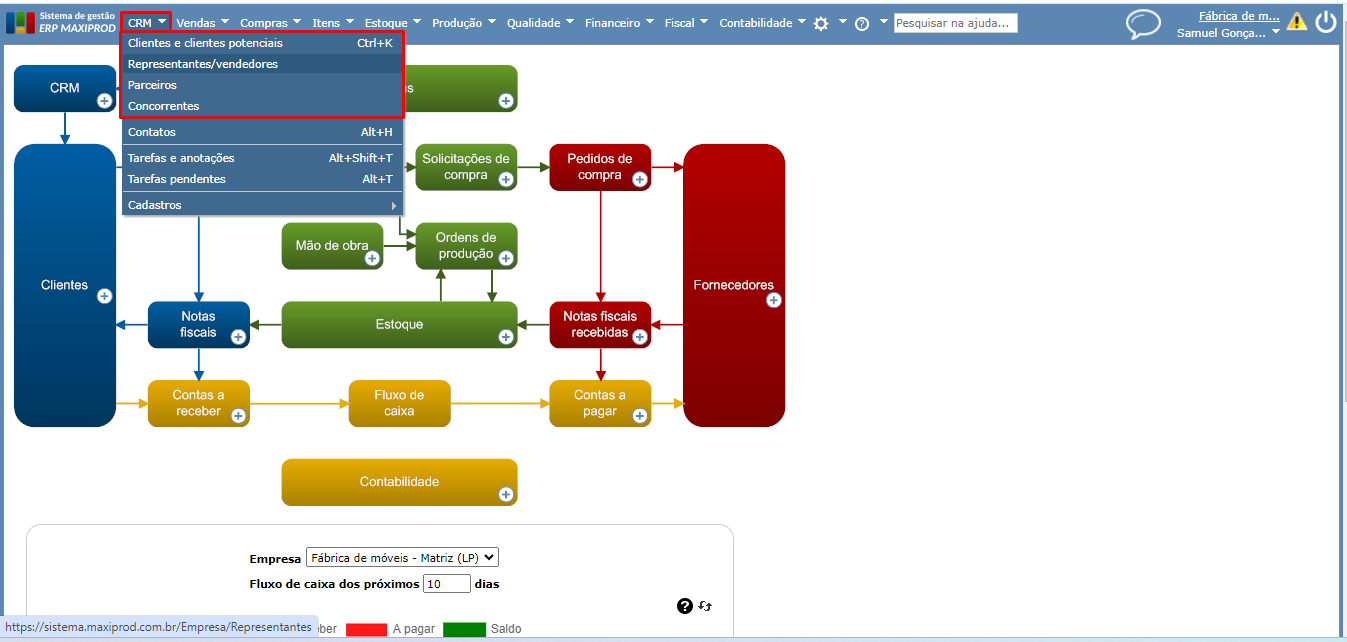The width and height of the screenshot is (1347, 642).
Task: Open the Vendas dropdown menu
Action: (x=202, y=23)
